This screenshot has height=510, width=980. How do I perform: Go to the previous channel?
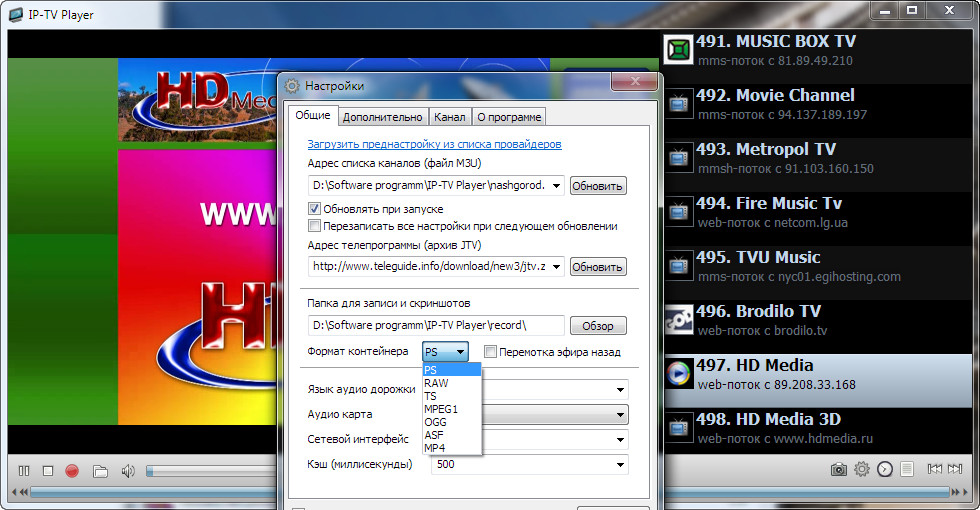[x=935, y=469]
